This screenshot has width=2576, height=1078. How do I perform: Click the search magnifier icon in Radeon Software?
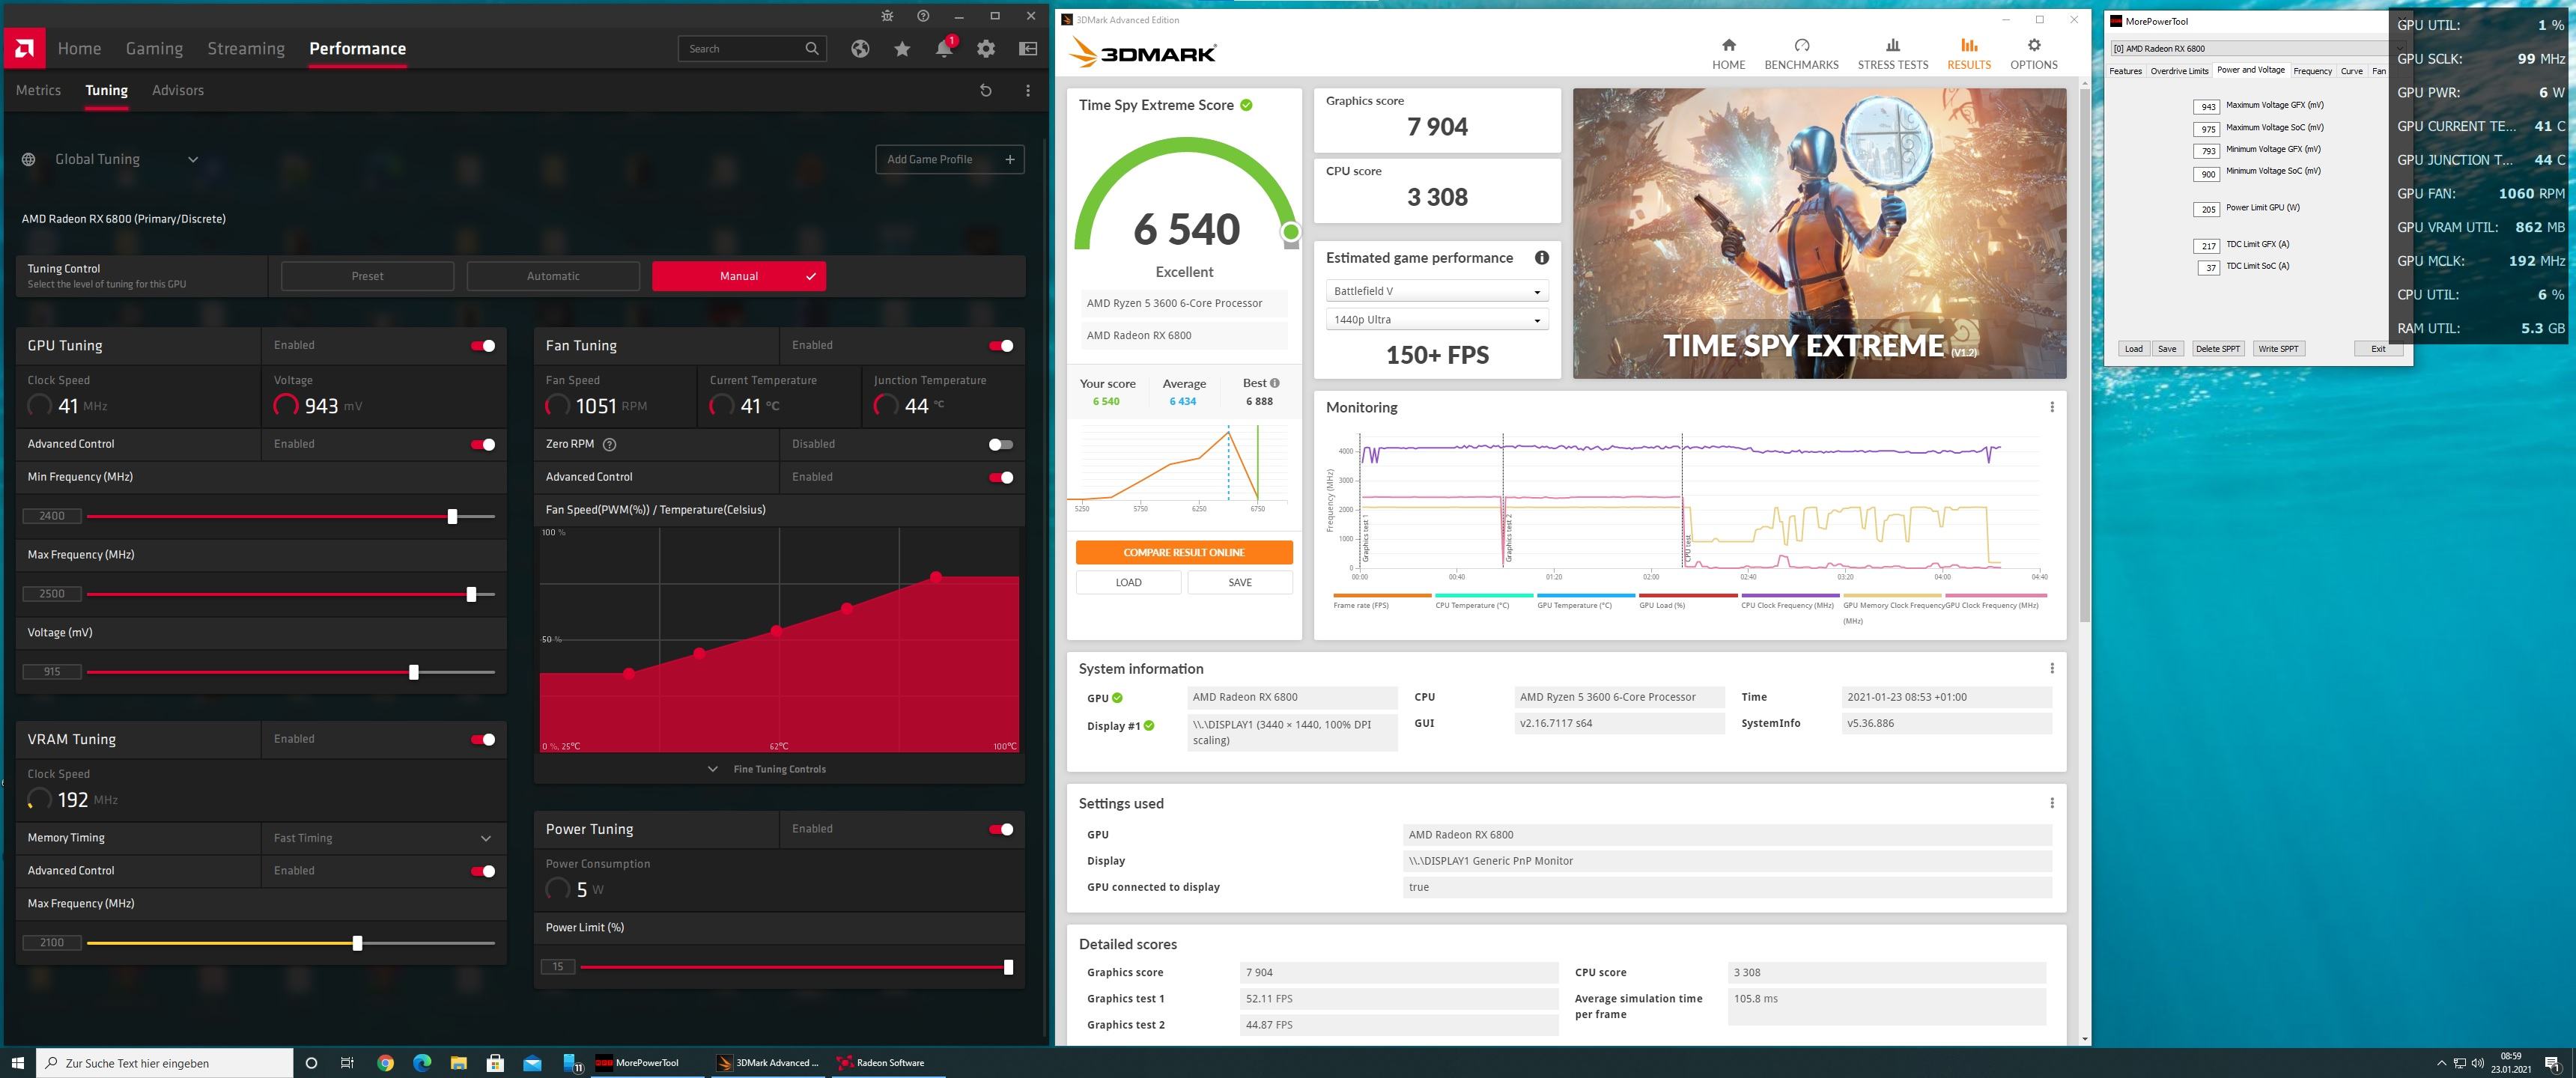pos(812,48)
